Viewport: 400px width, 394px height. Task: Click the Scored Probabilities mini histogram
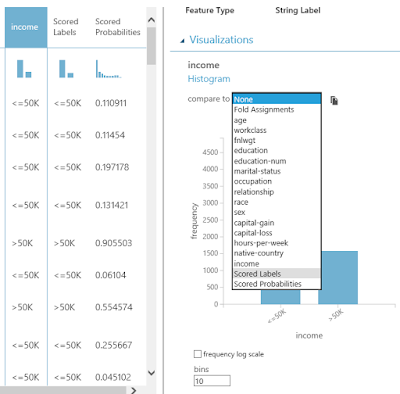108,69
